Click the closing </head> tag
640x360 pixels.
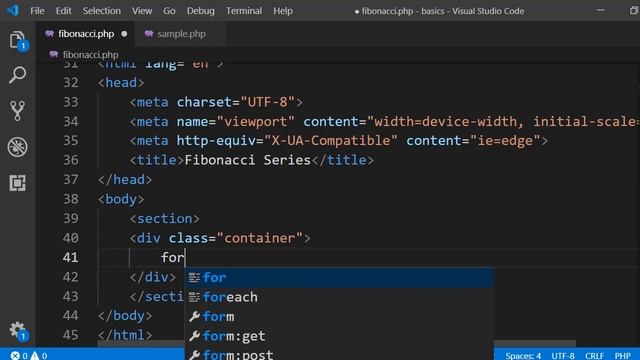click(125, 180)
